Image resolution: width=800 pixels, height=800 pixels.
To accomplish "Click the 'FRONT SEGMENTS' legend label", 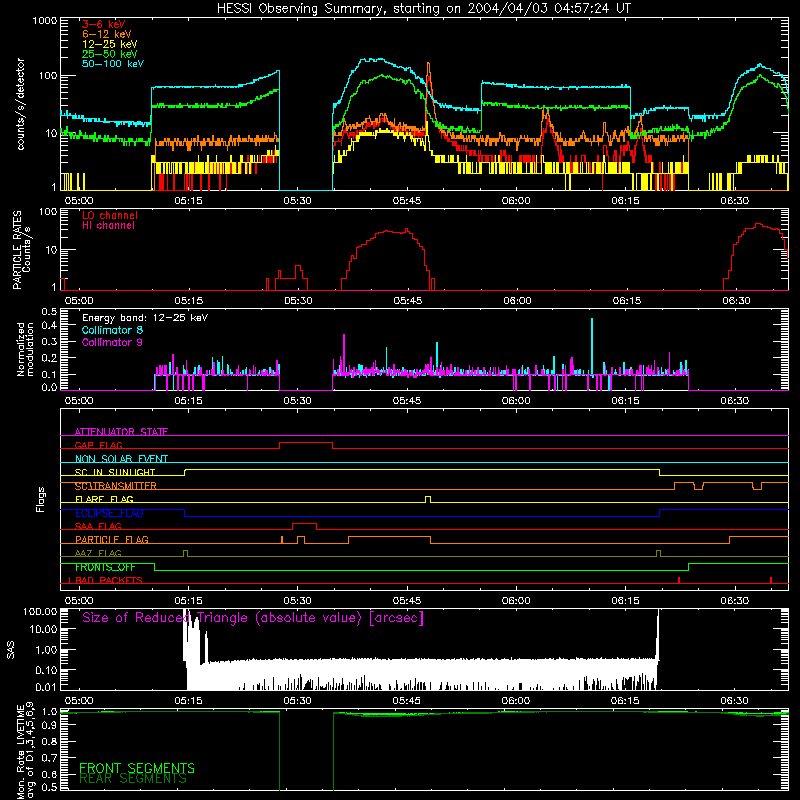I will [x=137, y=768].
